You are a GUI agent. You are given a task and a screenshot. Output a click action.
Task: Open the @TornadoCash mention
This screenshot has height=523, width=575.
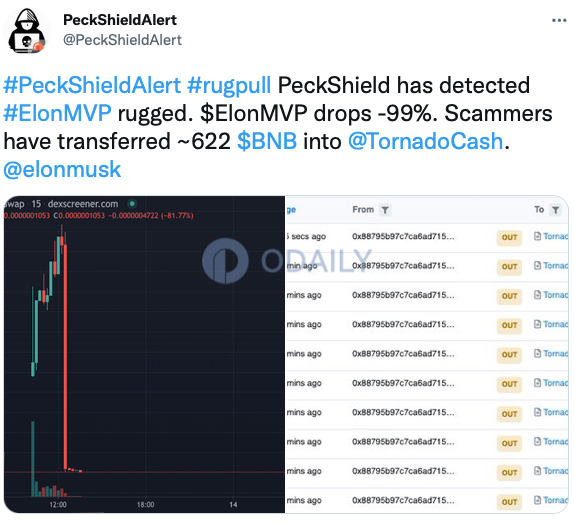coord(425,142)
